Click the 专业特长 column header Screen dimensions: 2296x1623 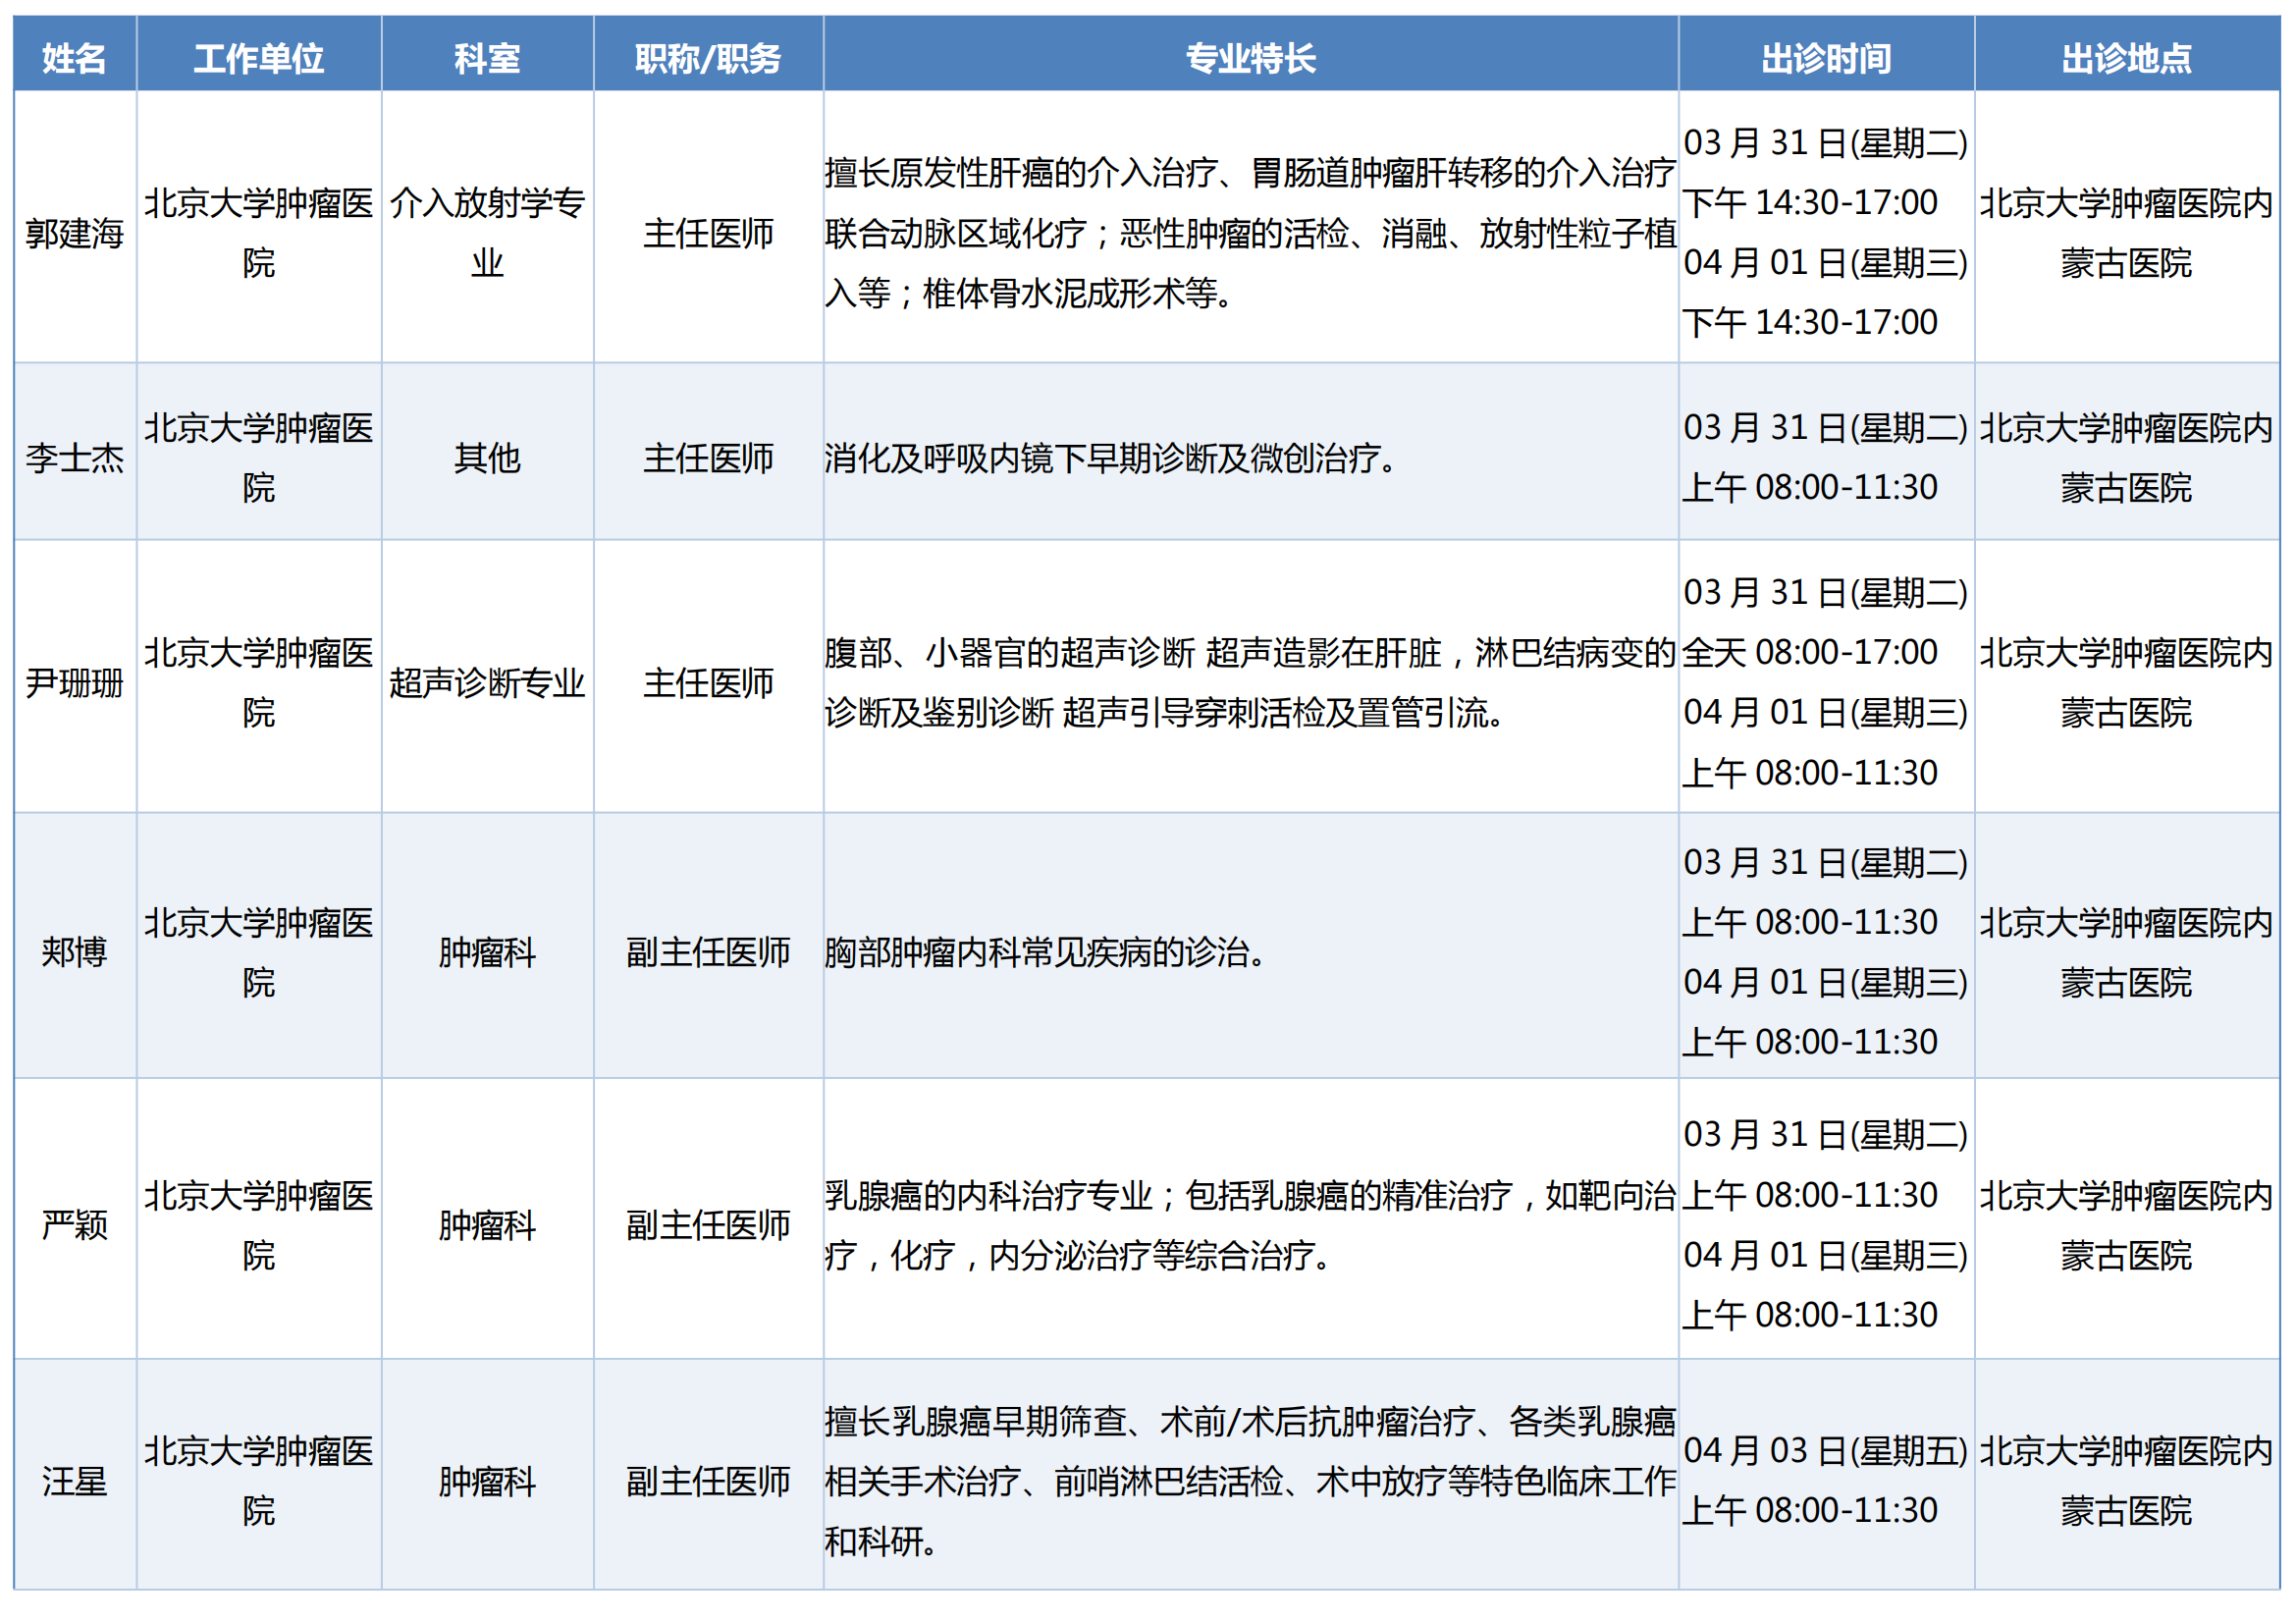(x=1250, y=58)
